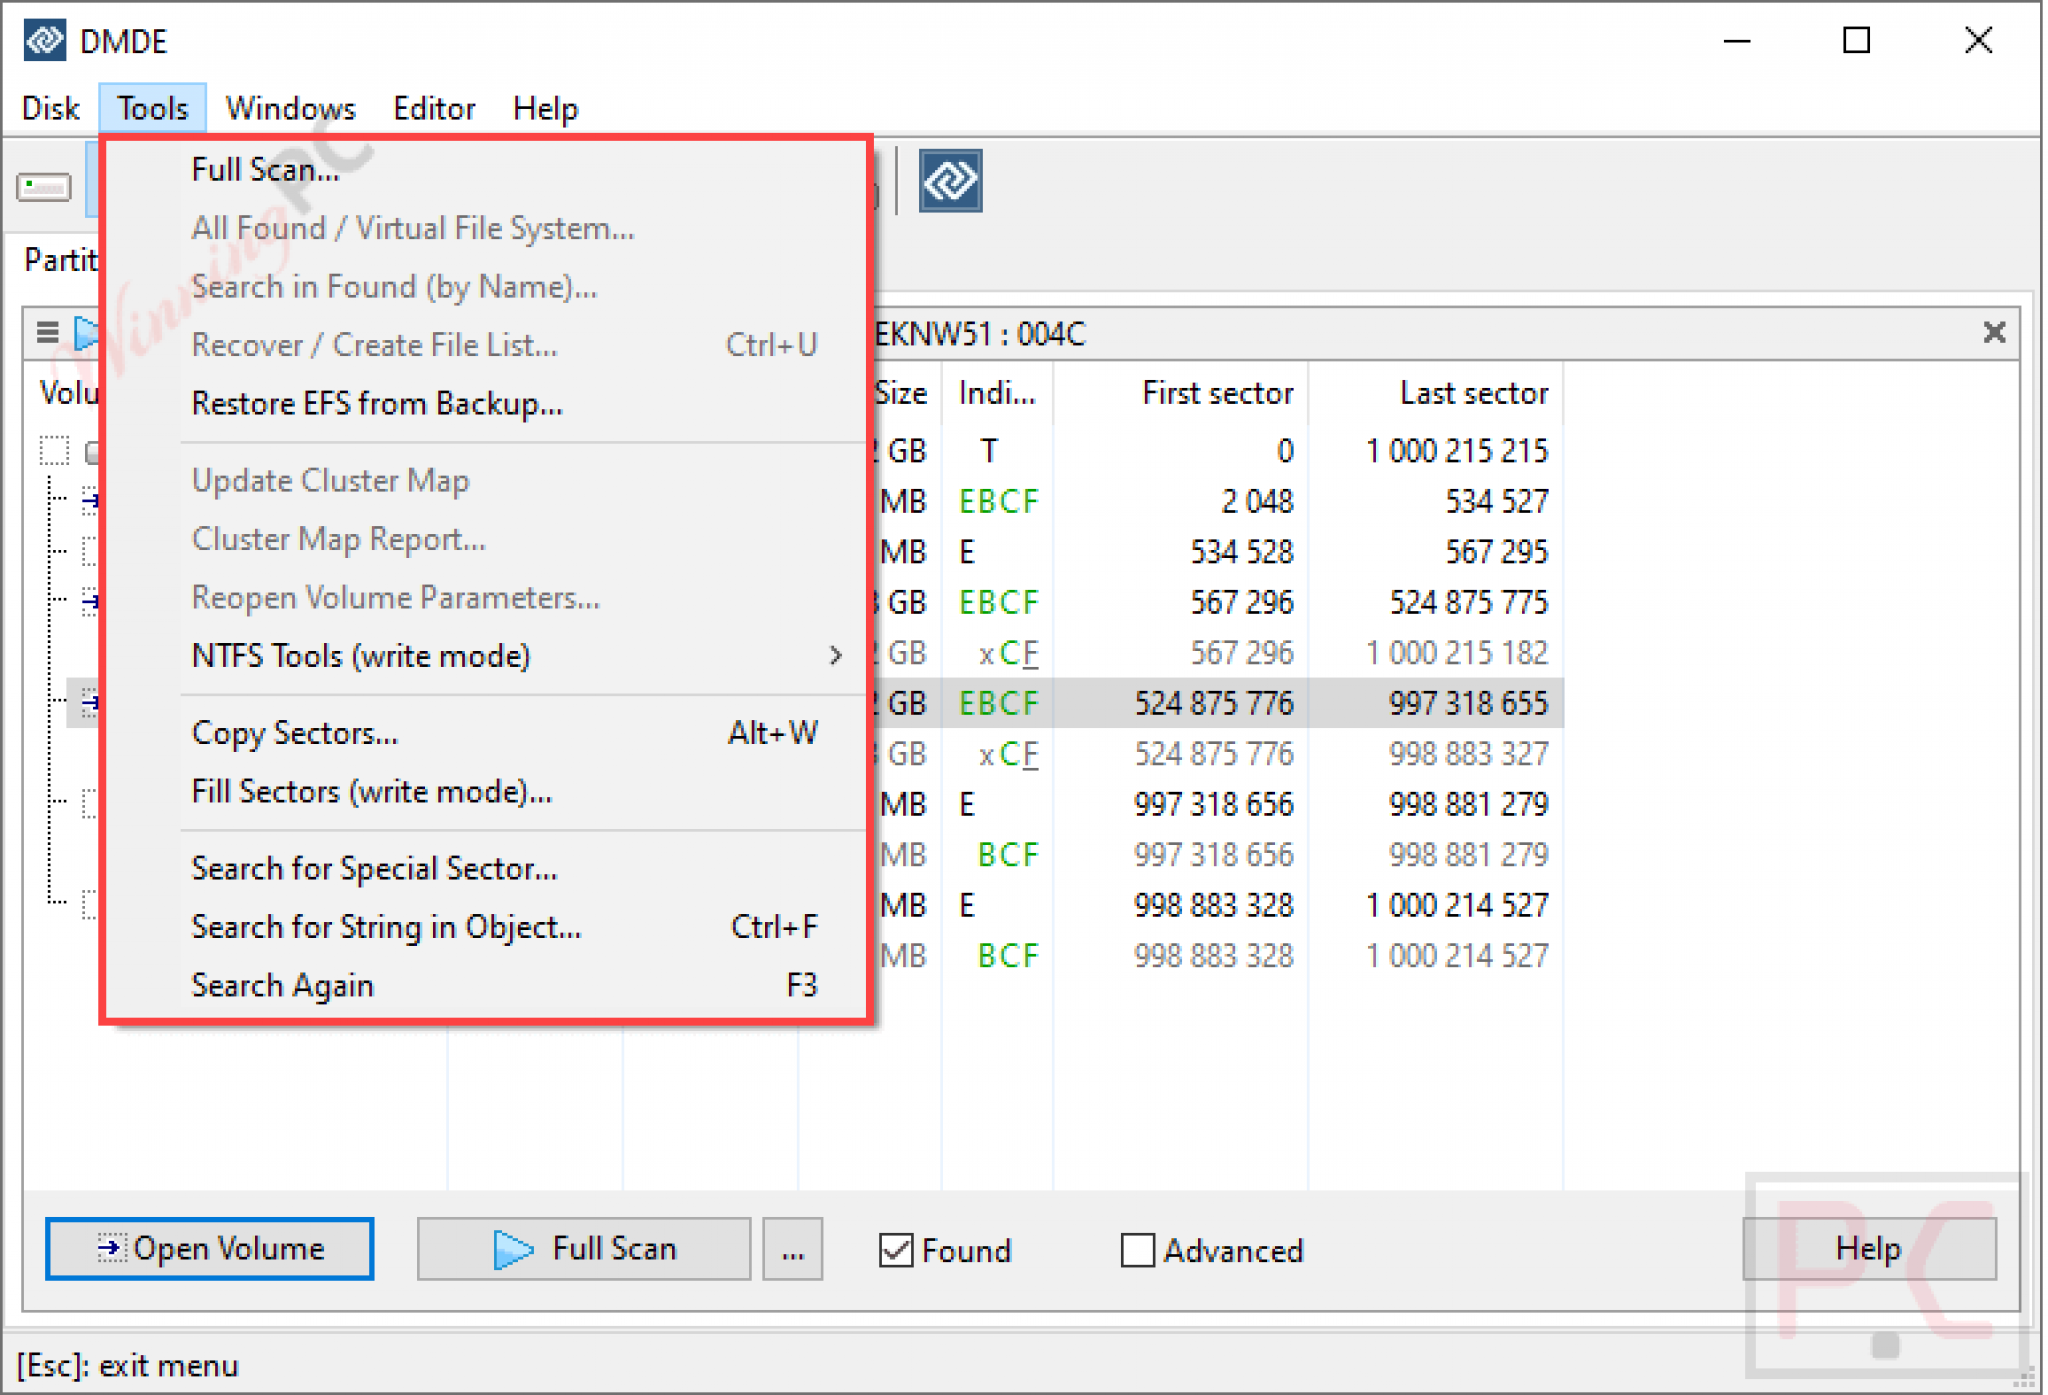This screenshot has width=2048, height=1395.
Task: Click the Indi... column header
Action: tap(997, 393)
